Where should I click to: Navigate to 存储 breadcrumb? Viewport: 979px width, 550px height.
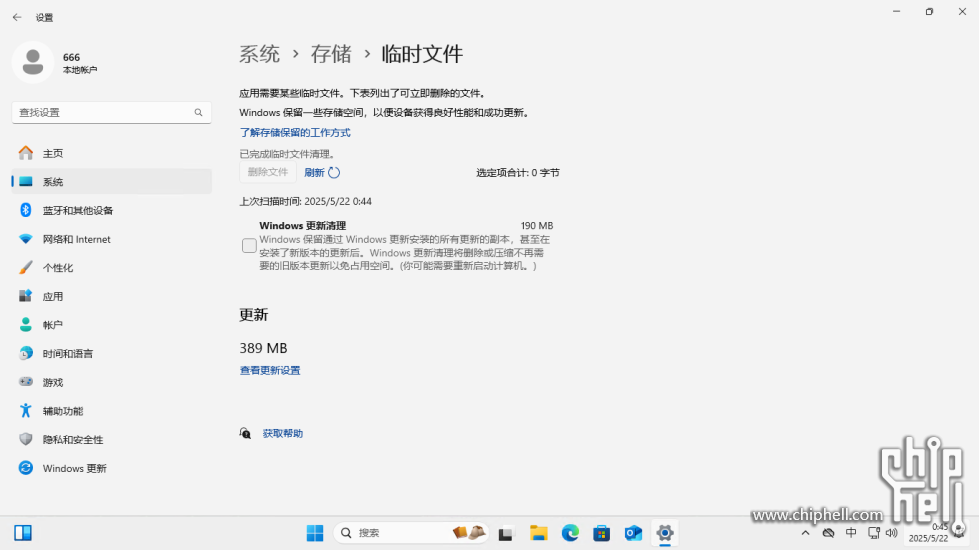(331, 54)
